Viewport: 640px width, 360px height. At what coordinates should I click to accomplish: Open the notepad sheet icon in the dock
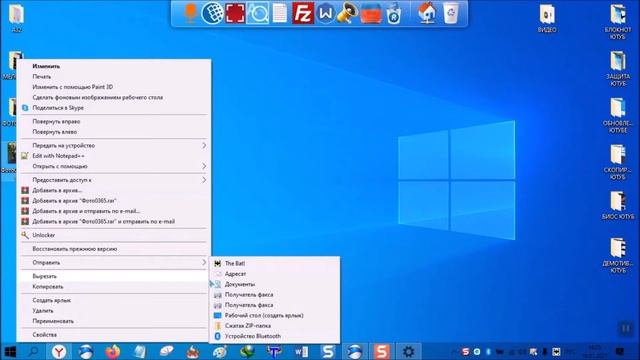click(280, 13)
